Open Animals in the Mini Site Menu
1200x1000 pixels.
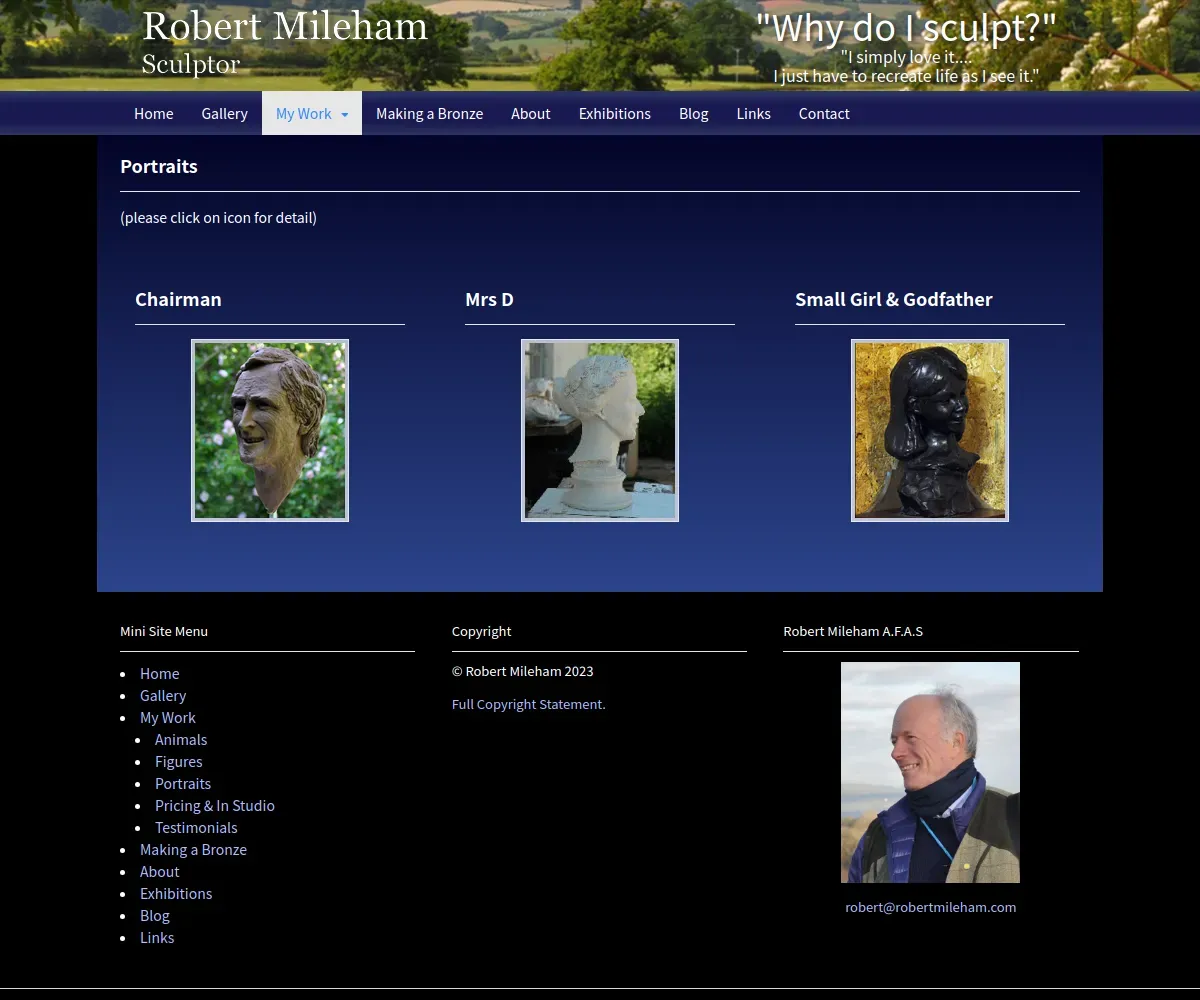pos(181,739)
